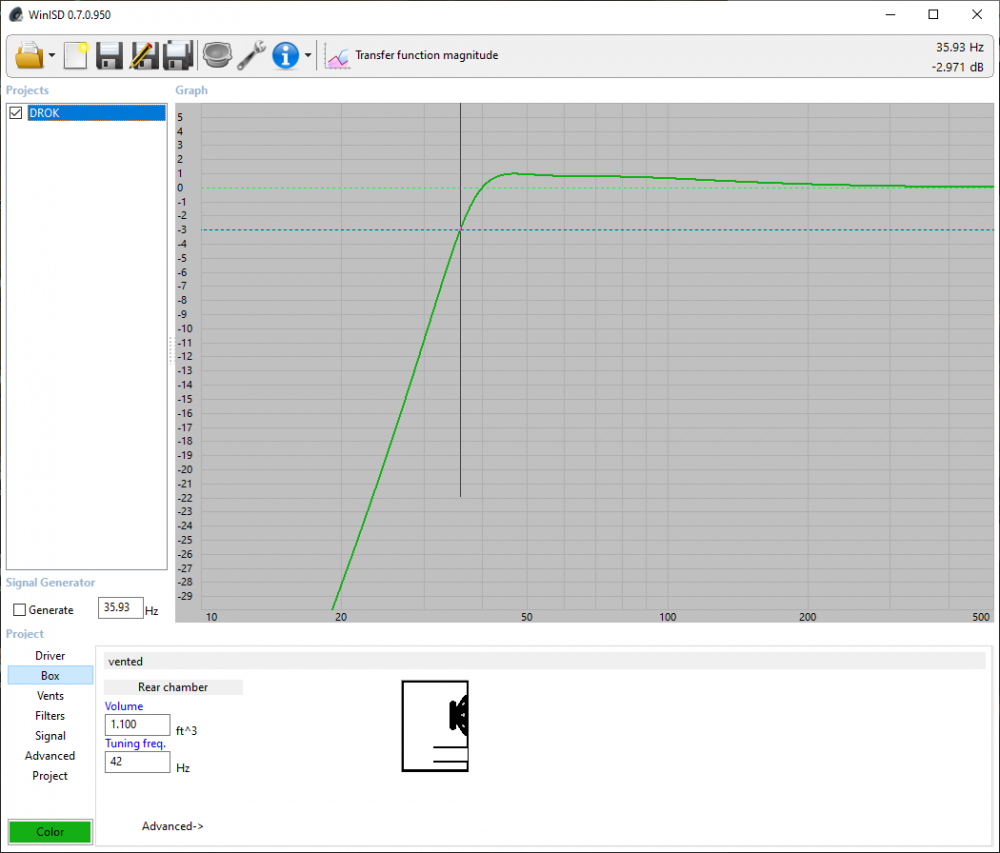Click the Save All double disk icon
The width and height of the screenshot is (1000, 853).
pos(178,55)
